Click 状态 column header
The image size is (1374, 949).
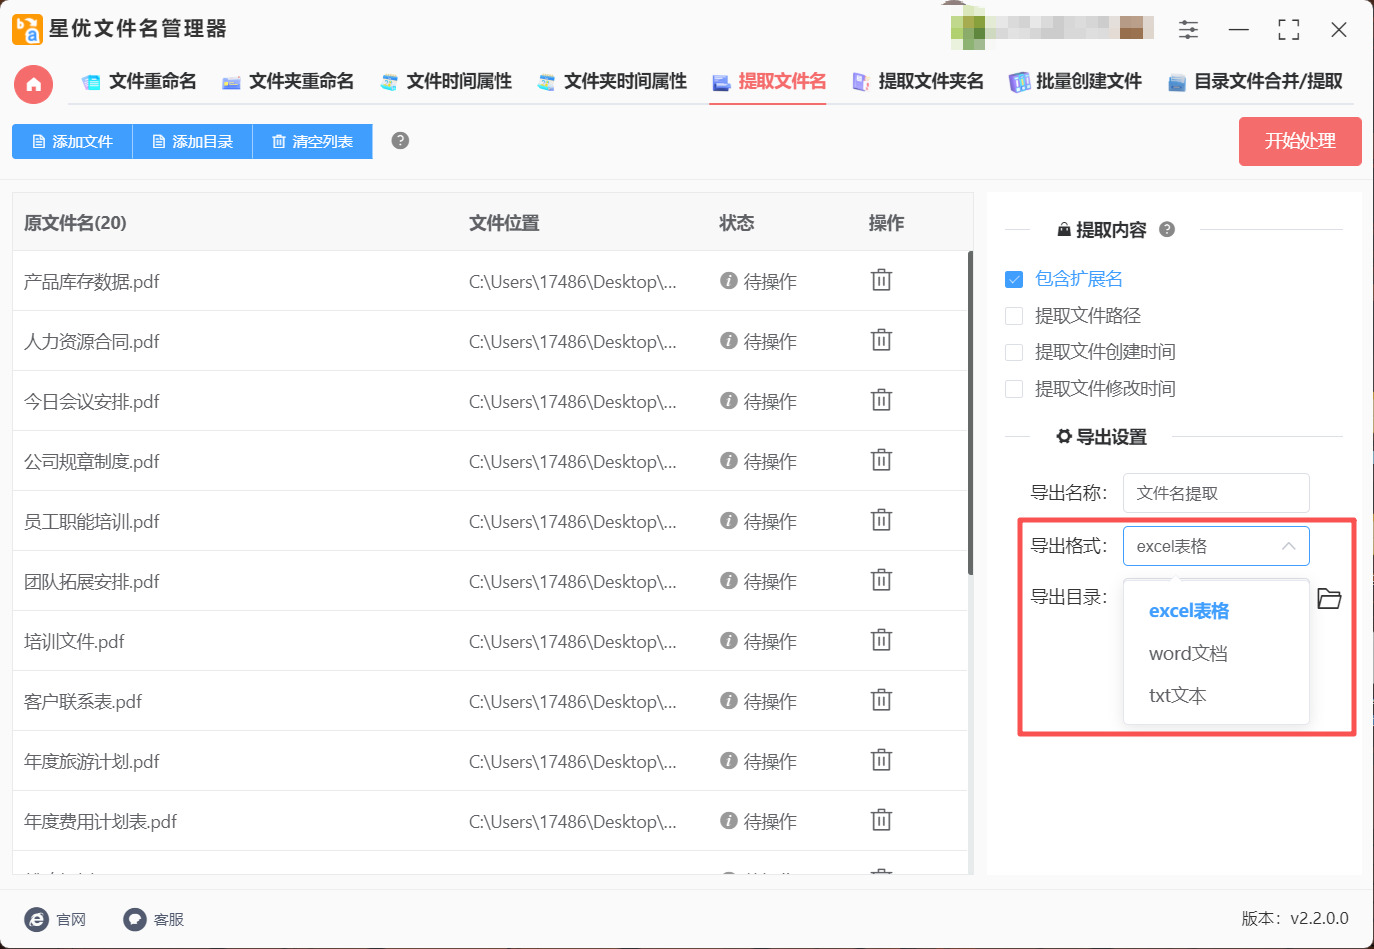point(736,223)
